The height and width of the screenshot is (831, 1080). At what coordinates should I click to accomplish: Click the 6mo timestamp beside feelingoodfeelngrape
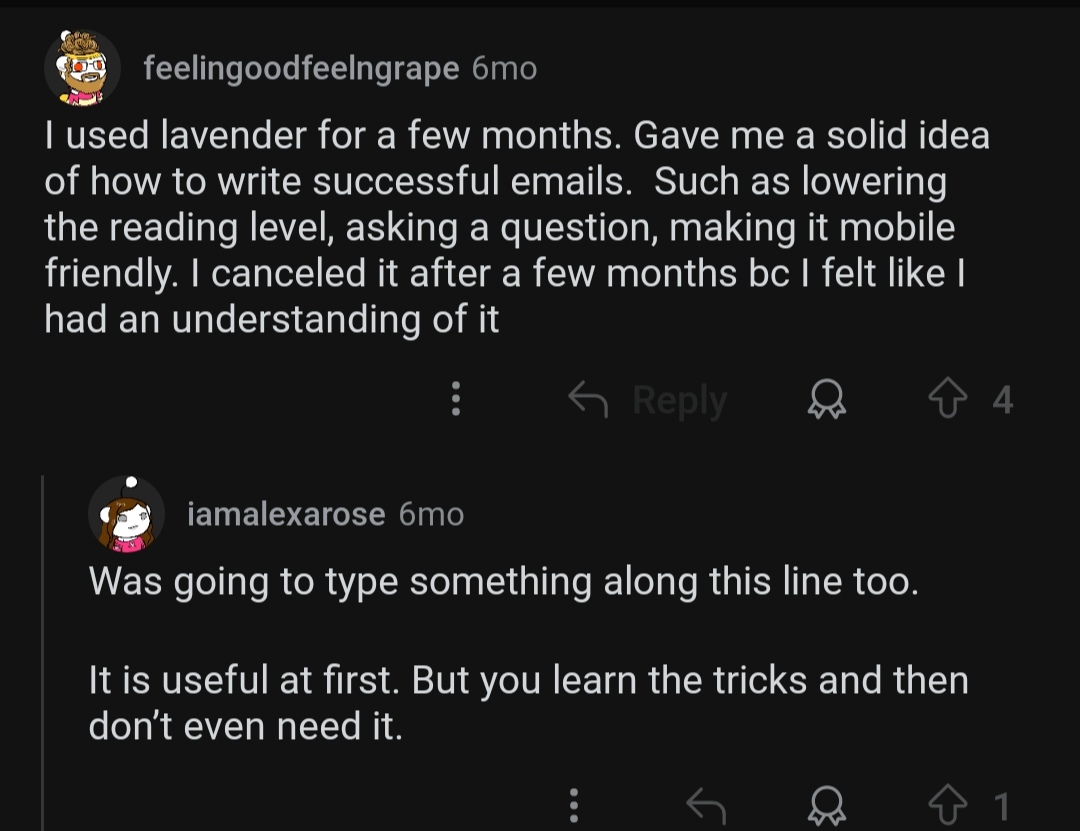[504, 69]
